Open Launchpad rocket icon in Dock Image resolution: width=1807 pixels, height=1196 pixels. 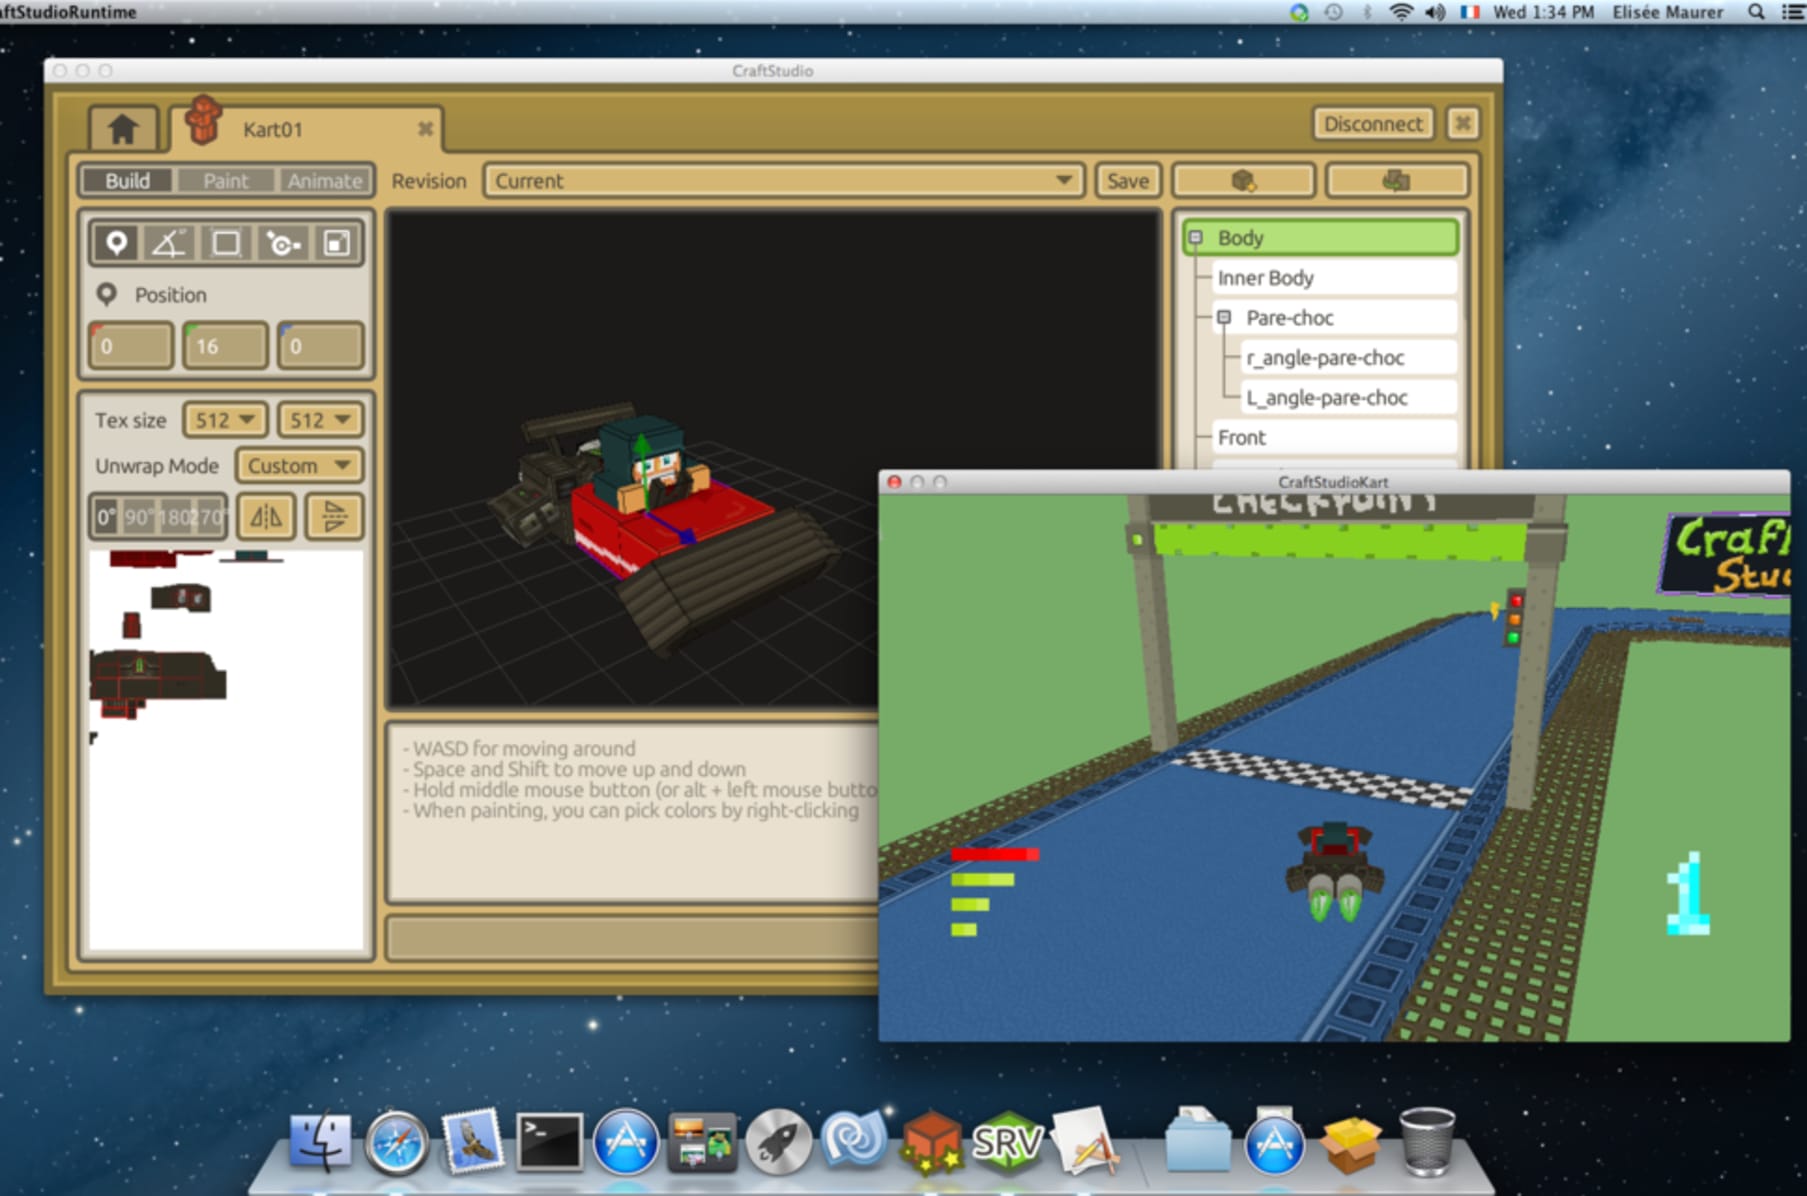point(778,1142)
